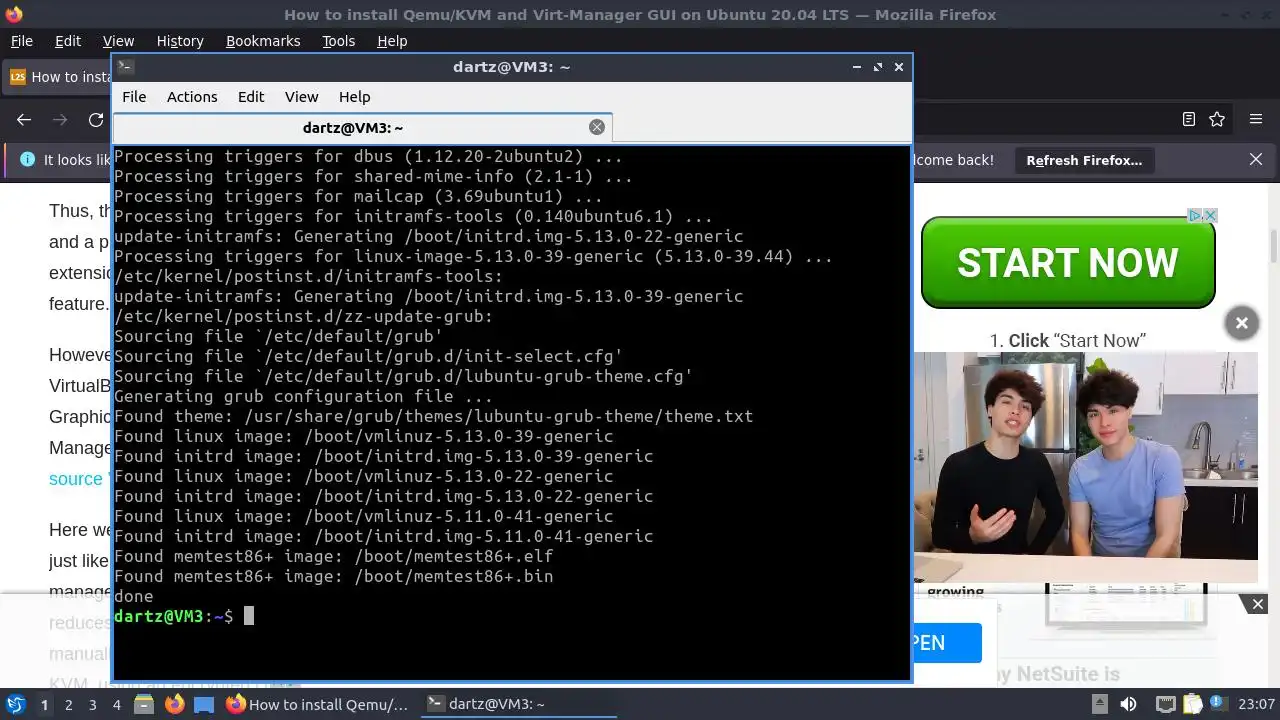Launch Firefox from the taskbar quick-launch
1280x720 pixels.
tap(174, 705)
